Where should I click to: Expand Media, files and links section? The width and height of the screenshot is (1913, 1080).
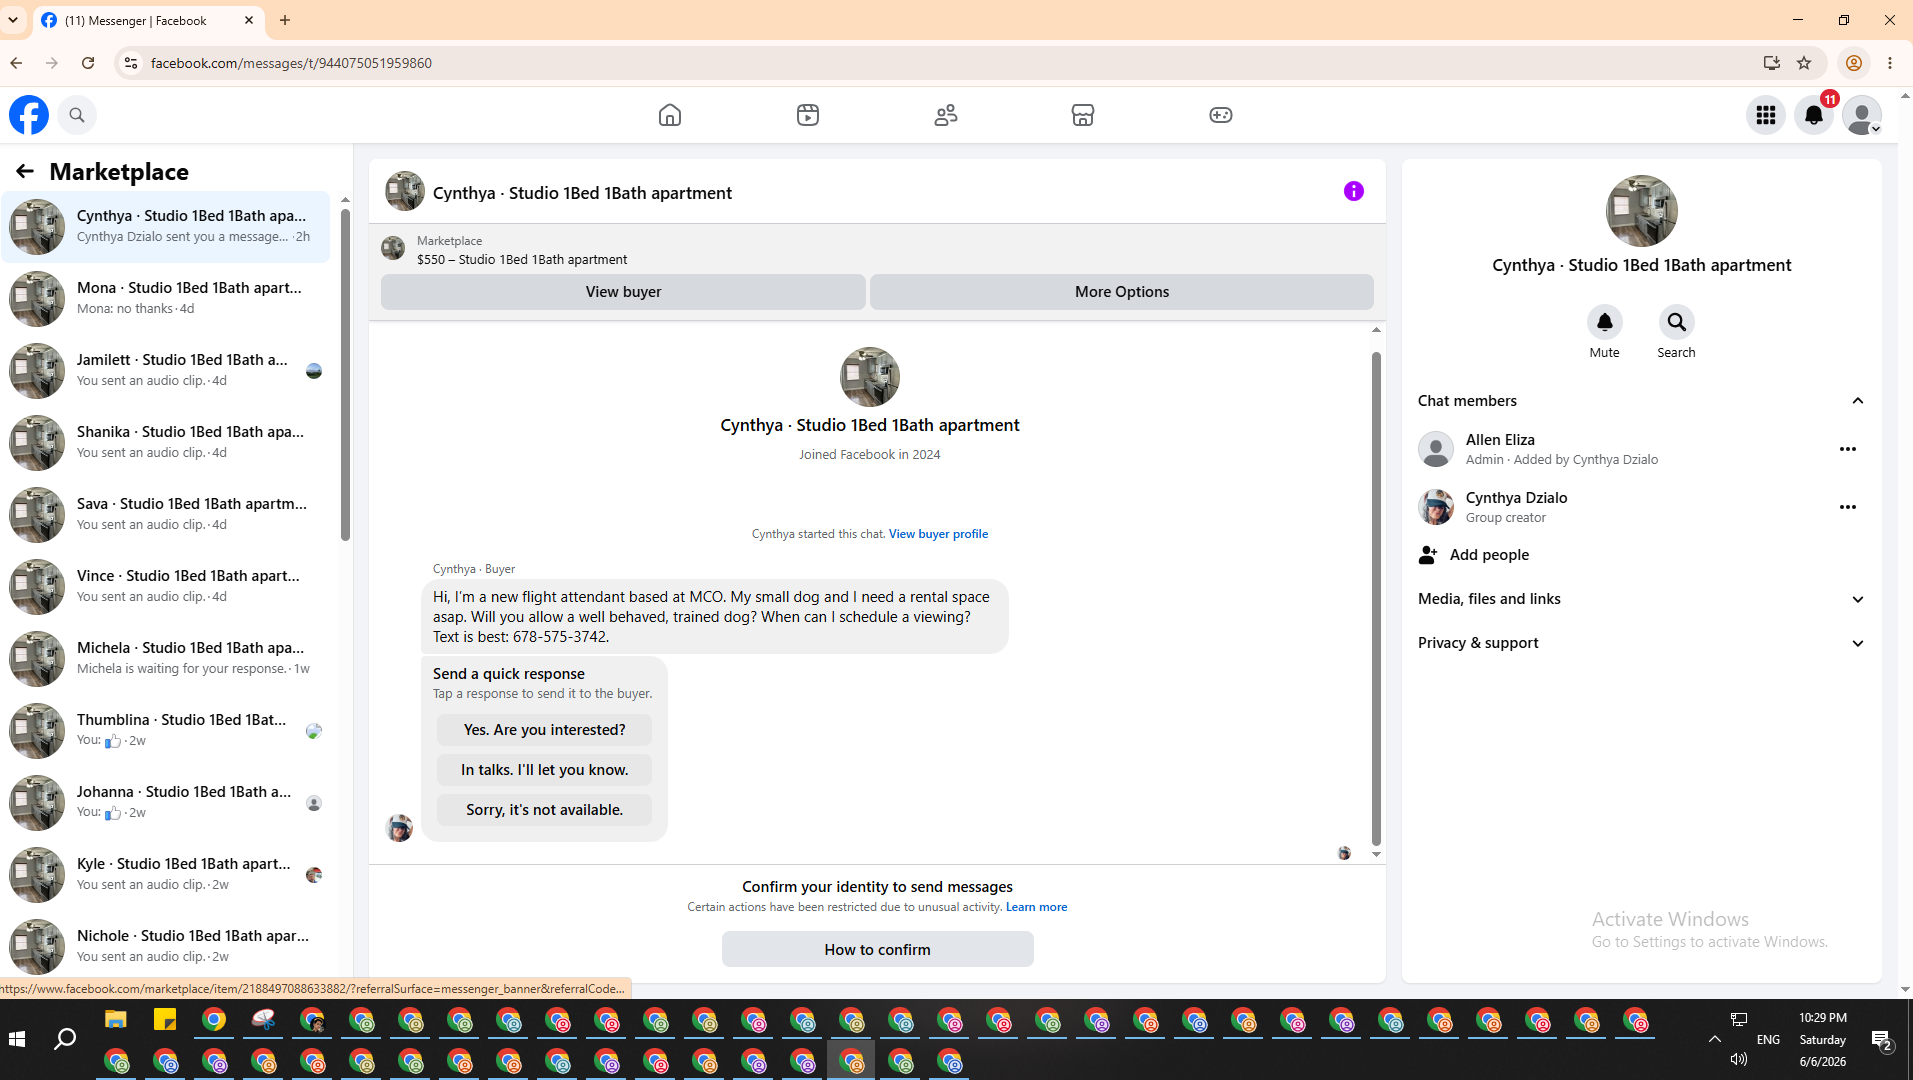pos(1641,599)
